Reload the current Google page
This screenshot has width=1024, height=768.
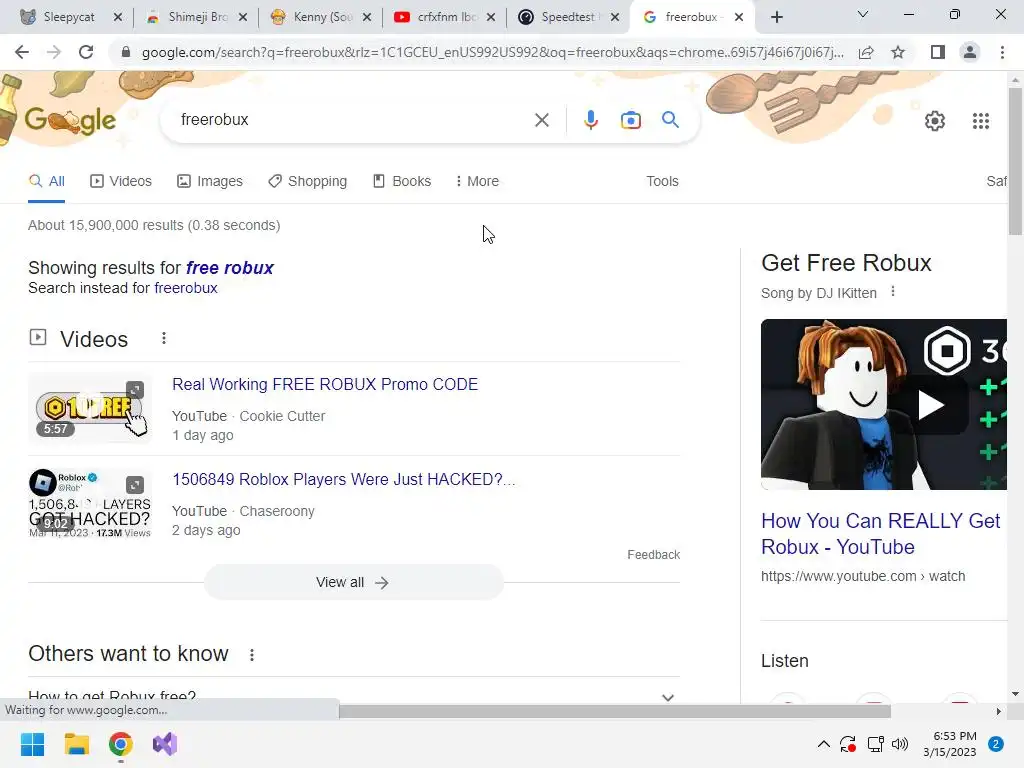click(x=86, y=52)
